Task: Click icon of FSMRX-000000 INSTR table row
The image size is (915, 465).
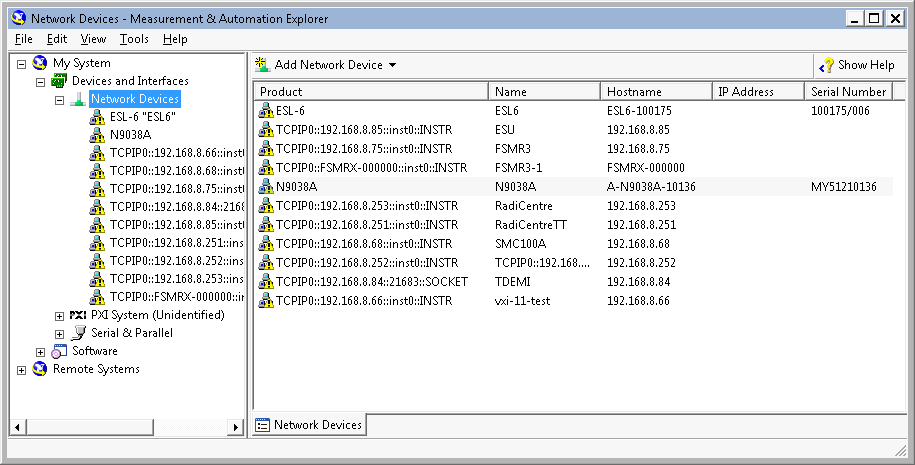Action: point(266,167)
